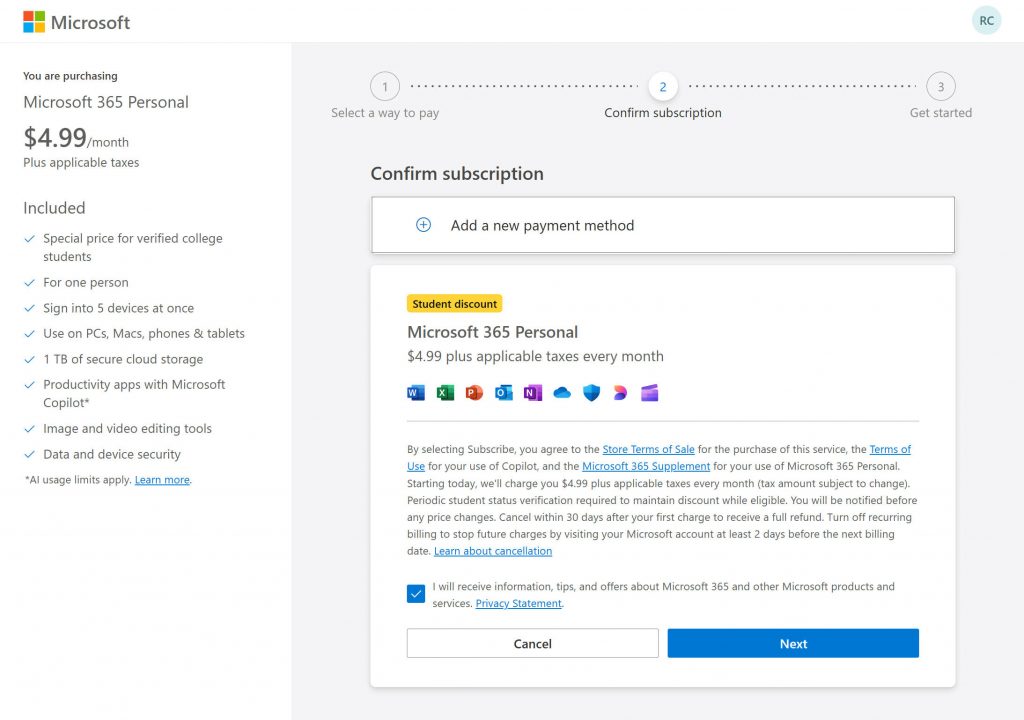
Task: Select the OneNote icon
Action: coord(531,392)
